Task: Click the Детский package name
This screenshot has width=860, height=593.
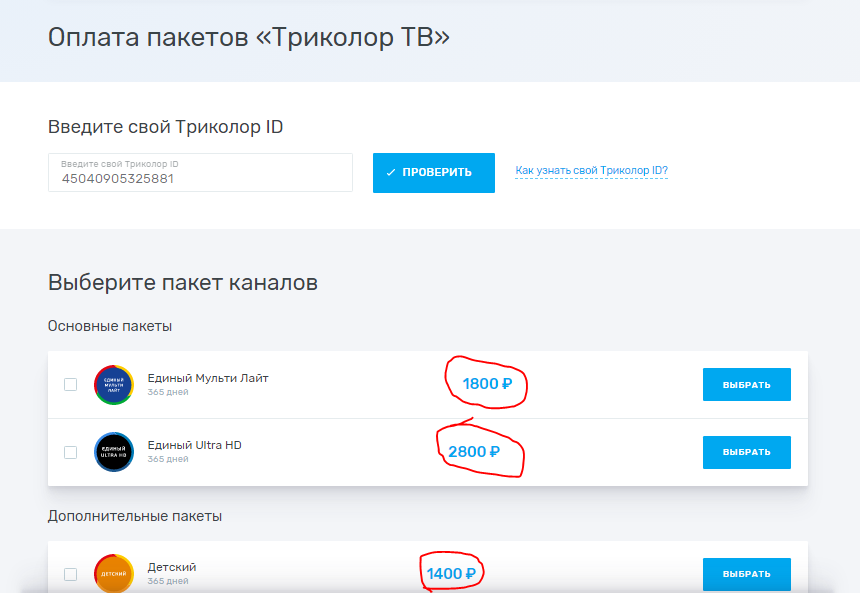Action: [x=172, y=567]
